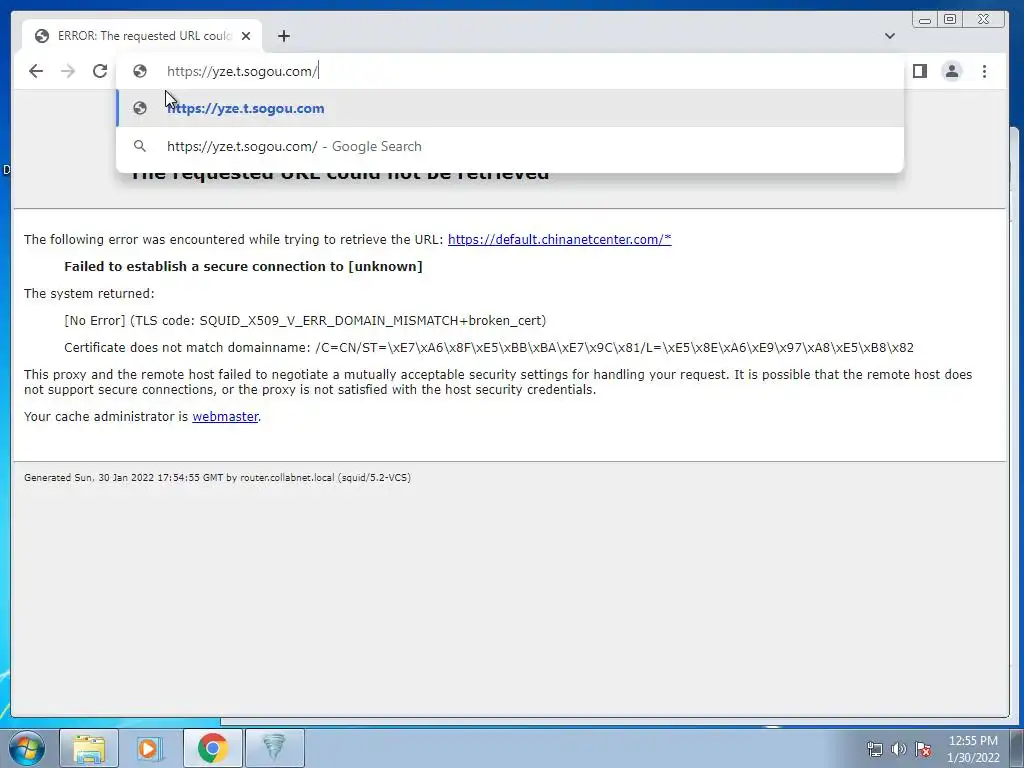Screen dimensions: 1024x768
Task: Click the globe icon beside sogou suggestion
Action: click(x=140, y=108)
